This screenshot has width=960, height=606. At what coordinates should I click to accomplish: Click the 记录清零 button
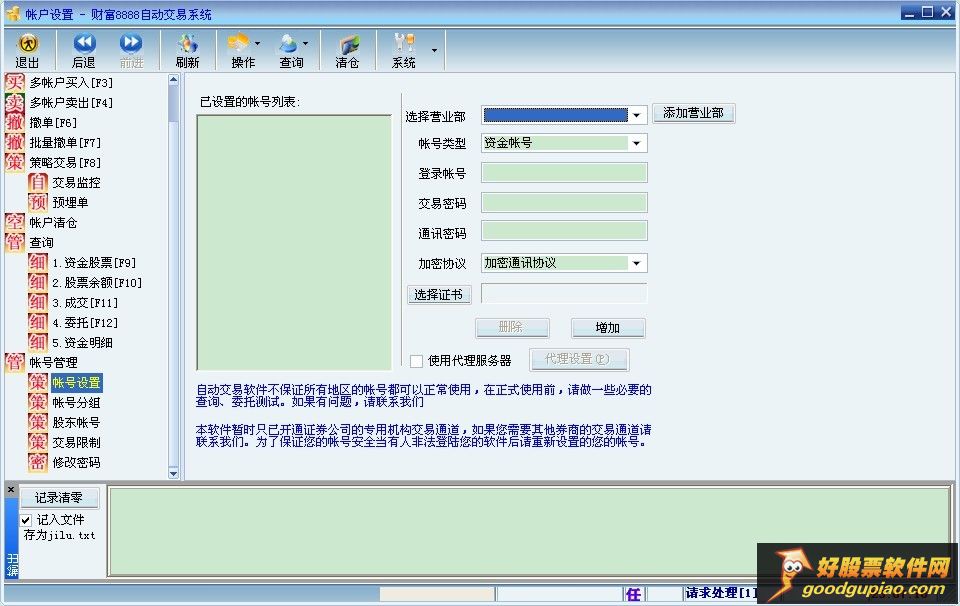click(59, 498)
